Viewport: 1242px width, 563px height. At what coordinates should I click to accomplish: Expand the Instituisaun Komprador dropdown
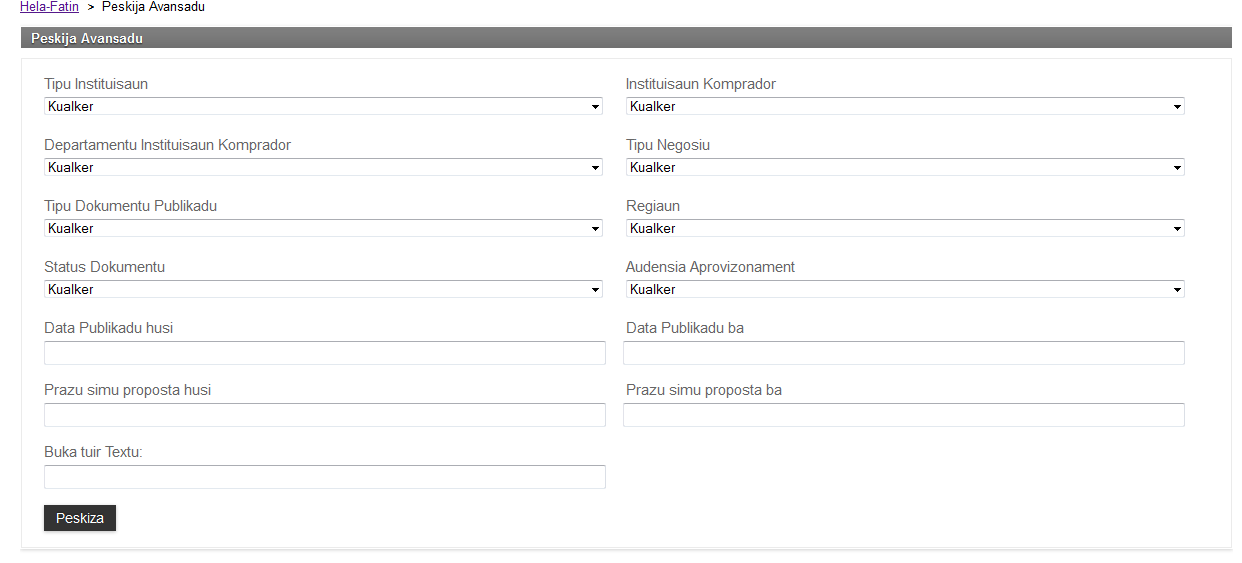905,106
